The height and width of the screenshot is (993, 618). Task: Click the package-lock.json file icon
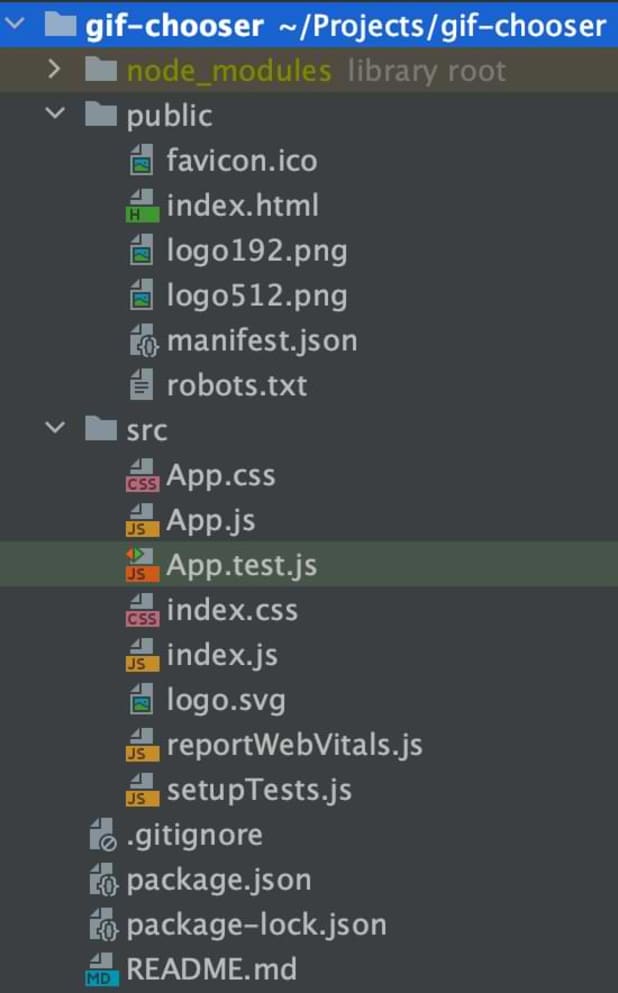tap(103, 925)
